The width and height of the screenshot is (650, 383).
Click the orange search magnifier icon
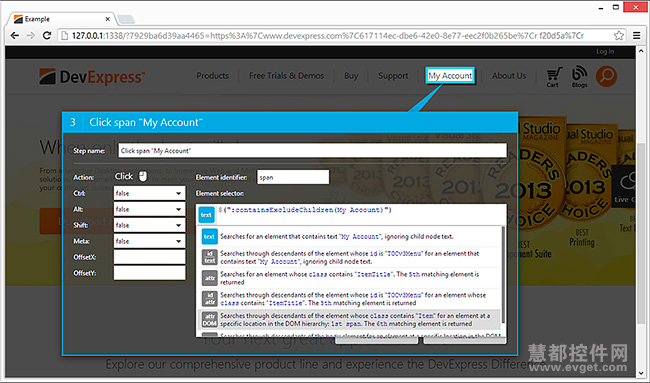(606, 76)
